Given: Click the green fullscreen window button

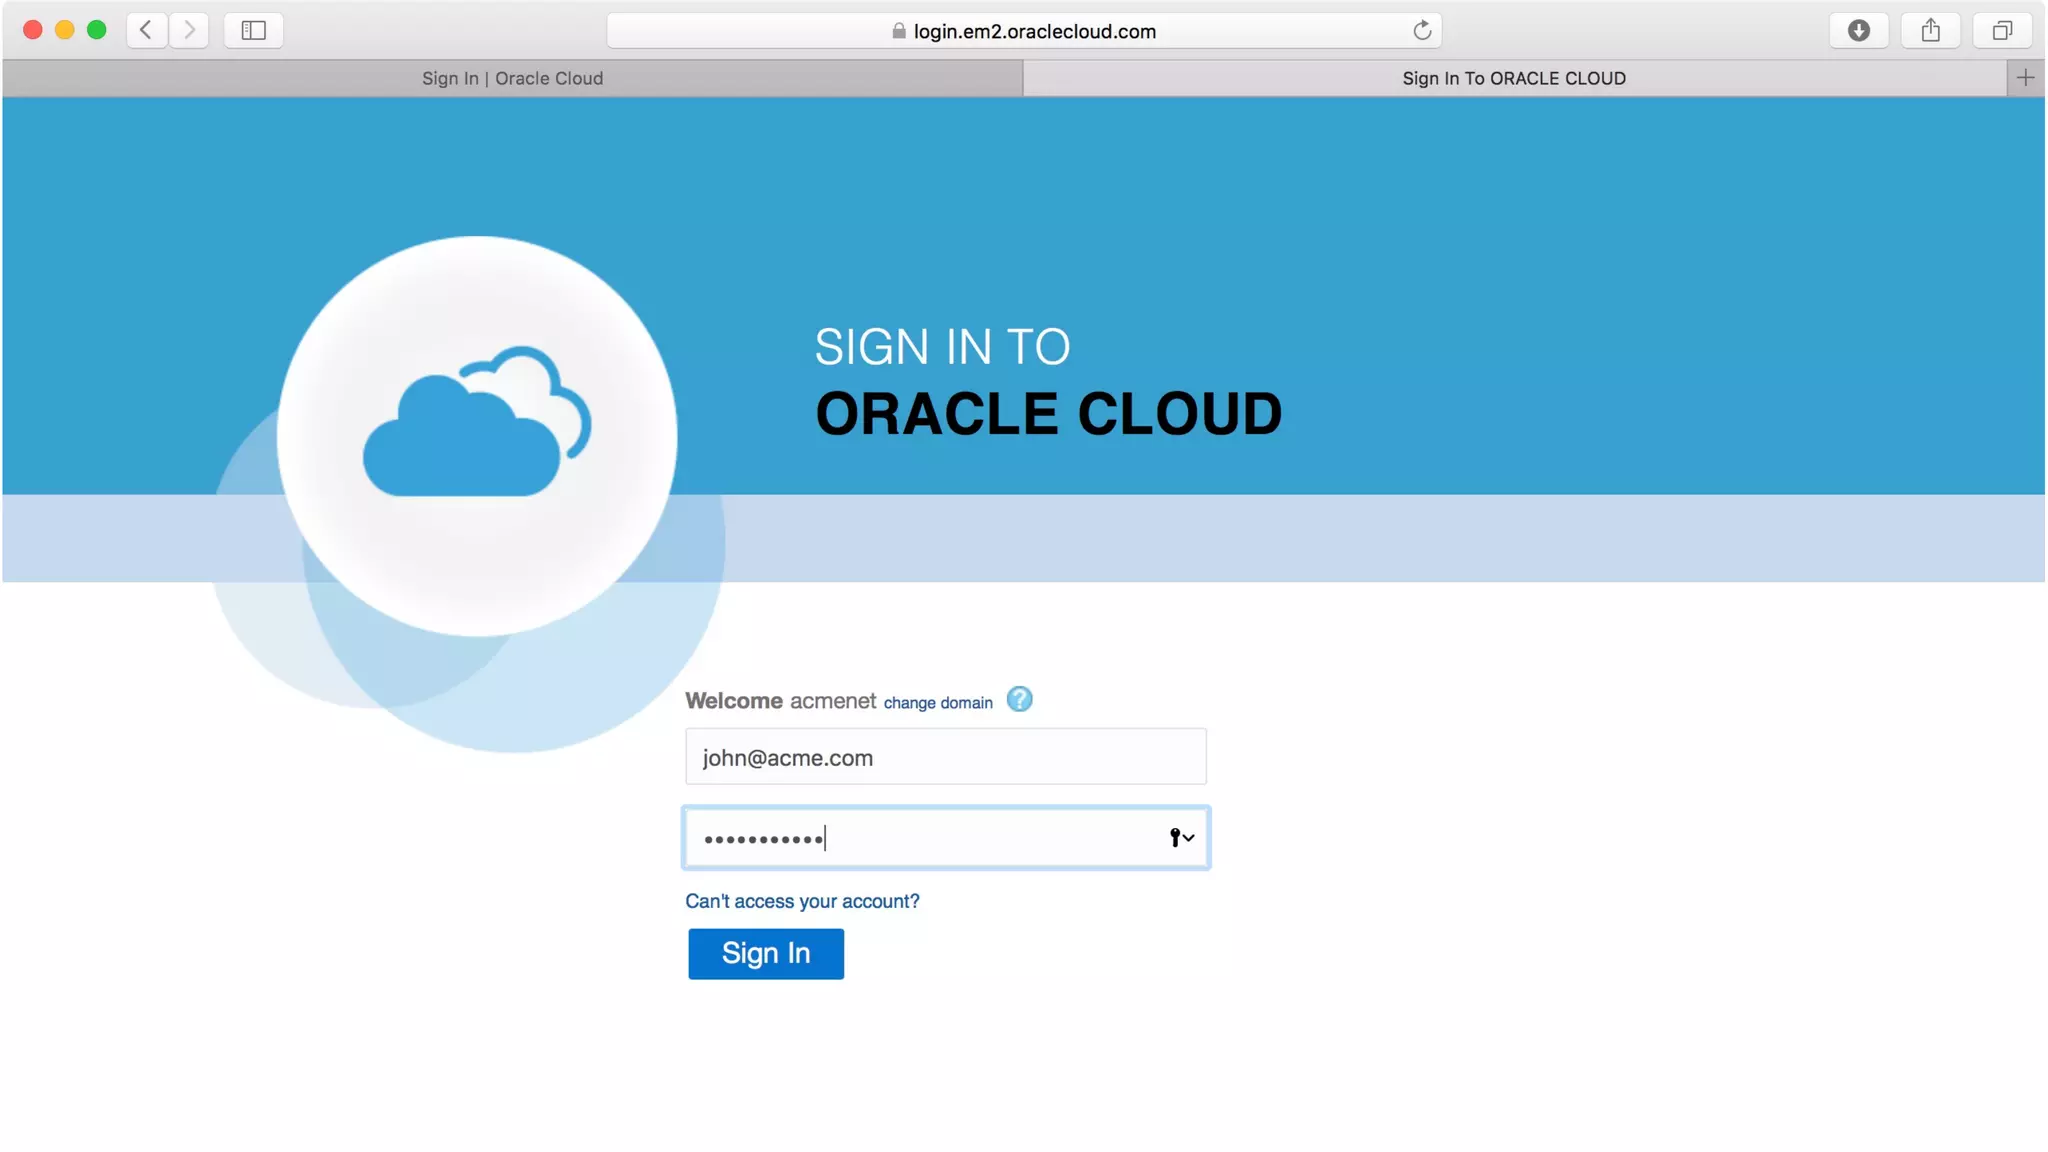Looking at the screenshot, I should pos(97,30).
